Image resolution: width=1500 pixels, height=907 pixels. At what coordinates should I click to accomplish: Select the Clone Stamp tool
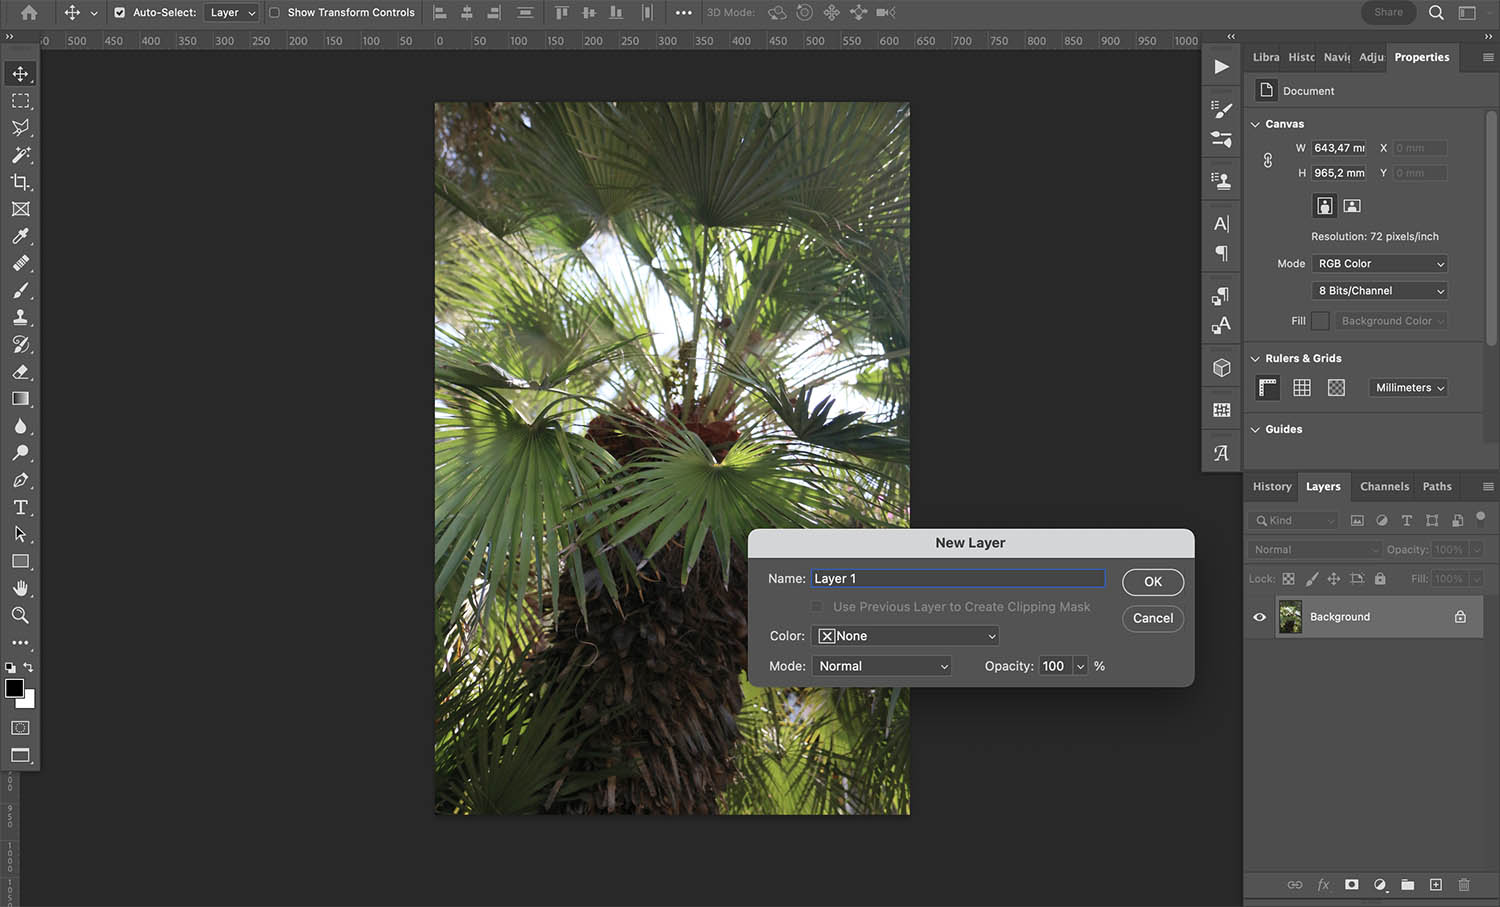[20, 317]
